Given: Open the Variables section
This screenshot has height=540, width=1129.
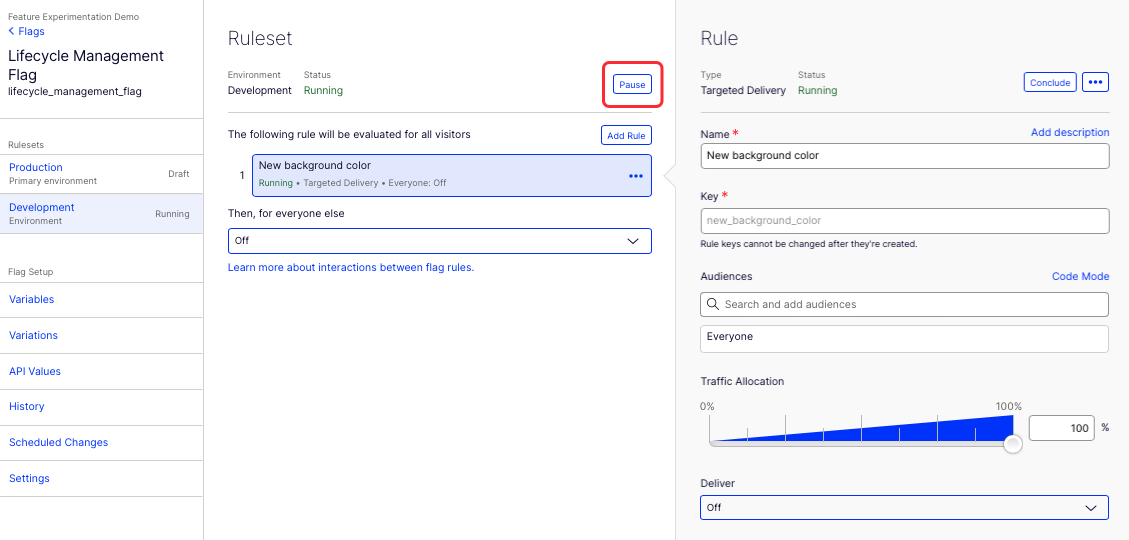Looking at the screenshot, I should click(101, 300).
